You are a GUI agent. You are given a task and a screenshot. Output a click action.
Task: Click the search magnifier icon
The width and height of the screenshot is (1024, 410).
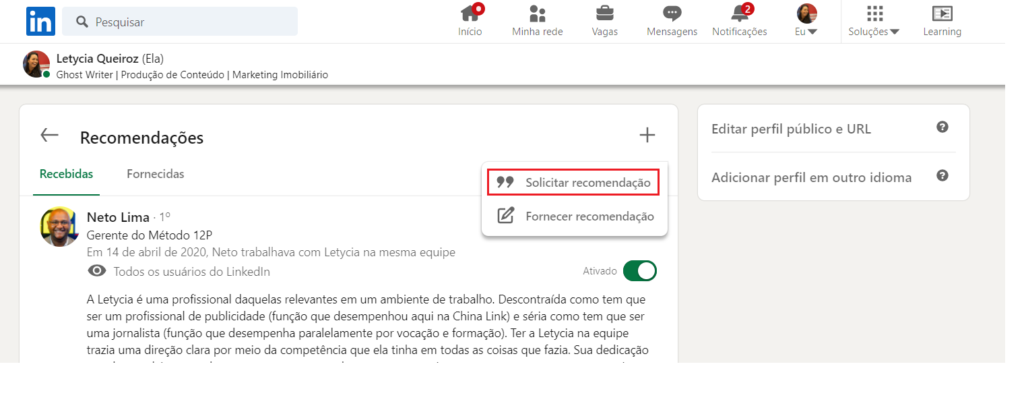pos(82,22)
